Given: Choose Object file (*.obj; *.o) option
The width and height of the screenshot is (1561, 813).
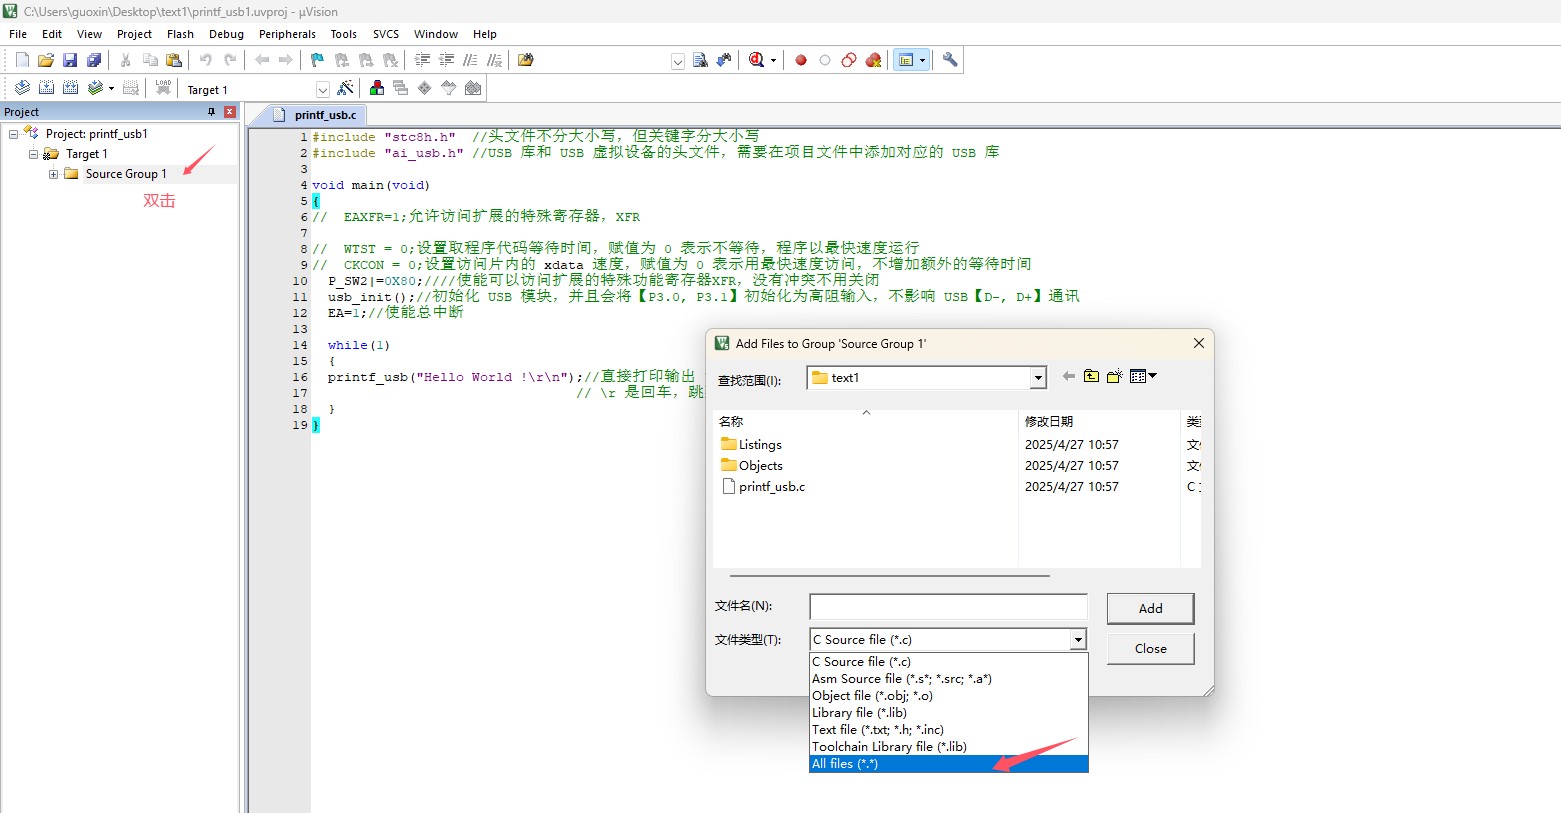Looking at the screenshot, I should [948, 696].
